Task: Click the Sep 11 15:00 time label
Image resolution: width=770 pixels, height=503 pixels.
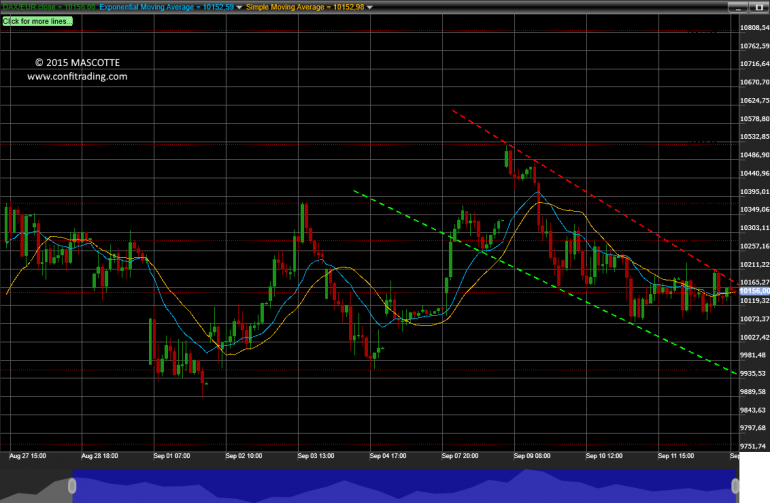Action: pos(676,456)
